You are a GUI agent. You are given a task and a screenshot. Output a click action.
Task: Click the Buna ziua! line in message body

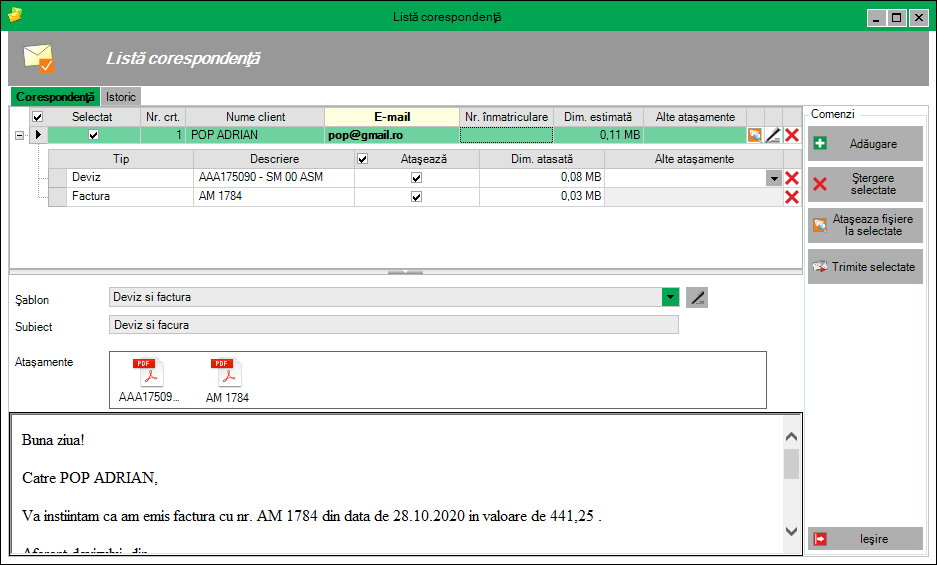point(53,440)
